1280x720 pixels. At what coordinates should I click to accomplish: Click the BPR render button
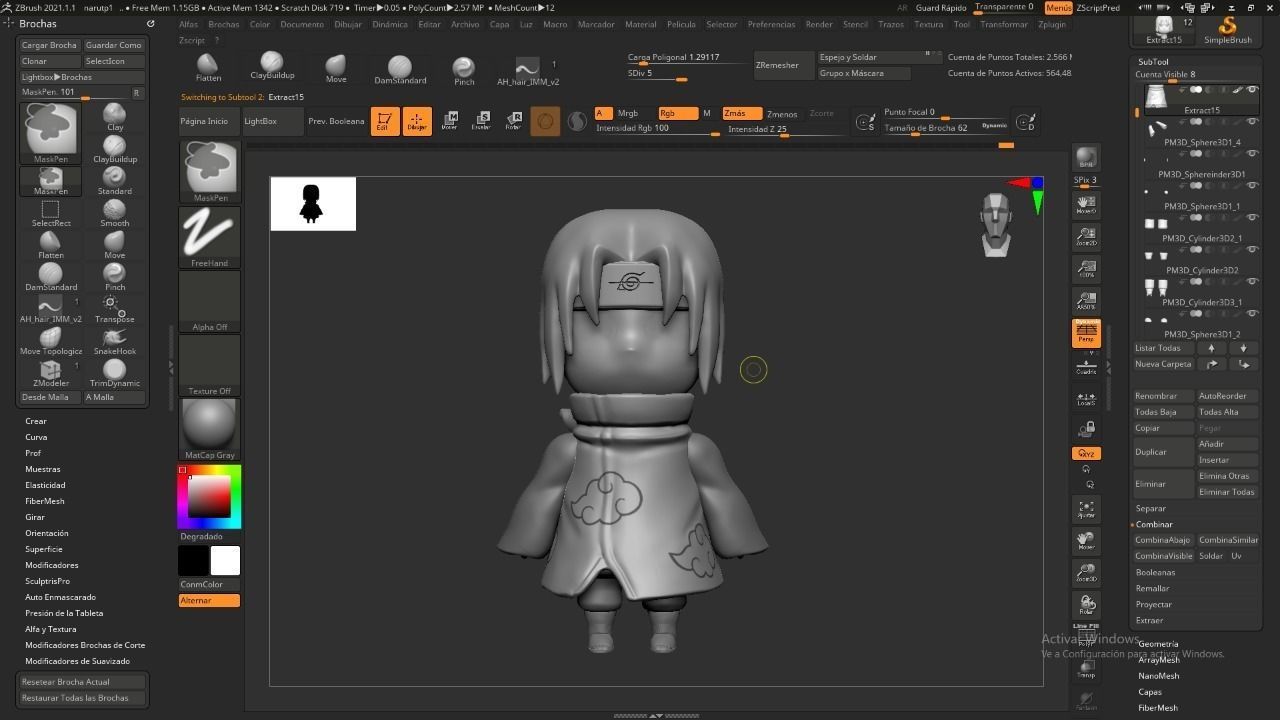pos(1086,158)
